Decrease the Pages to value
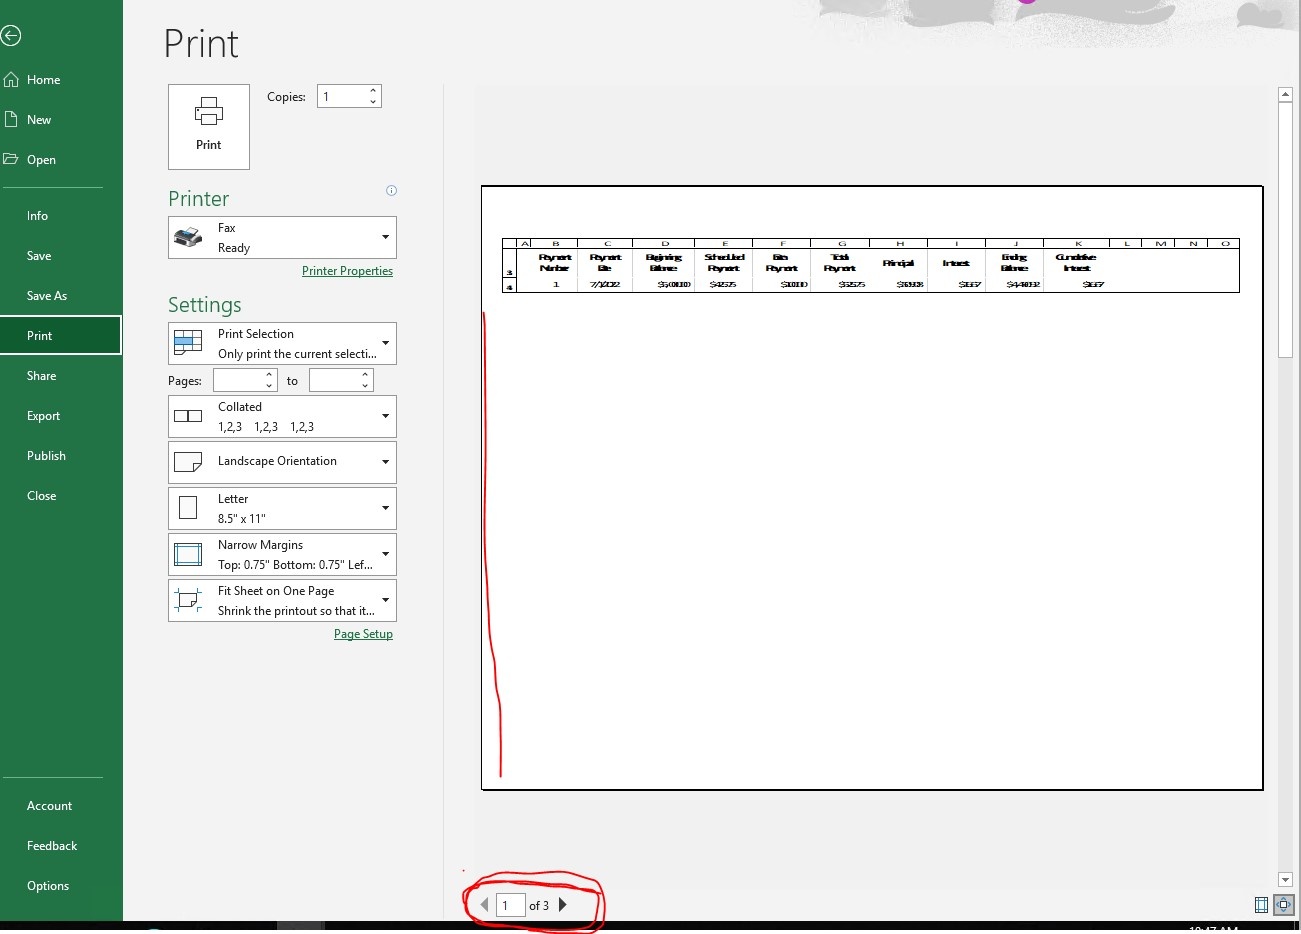Viewport: 1301px width, 934px height. (366, 386)
